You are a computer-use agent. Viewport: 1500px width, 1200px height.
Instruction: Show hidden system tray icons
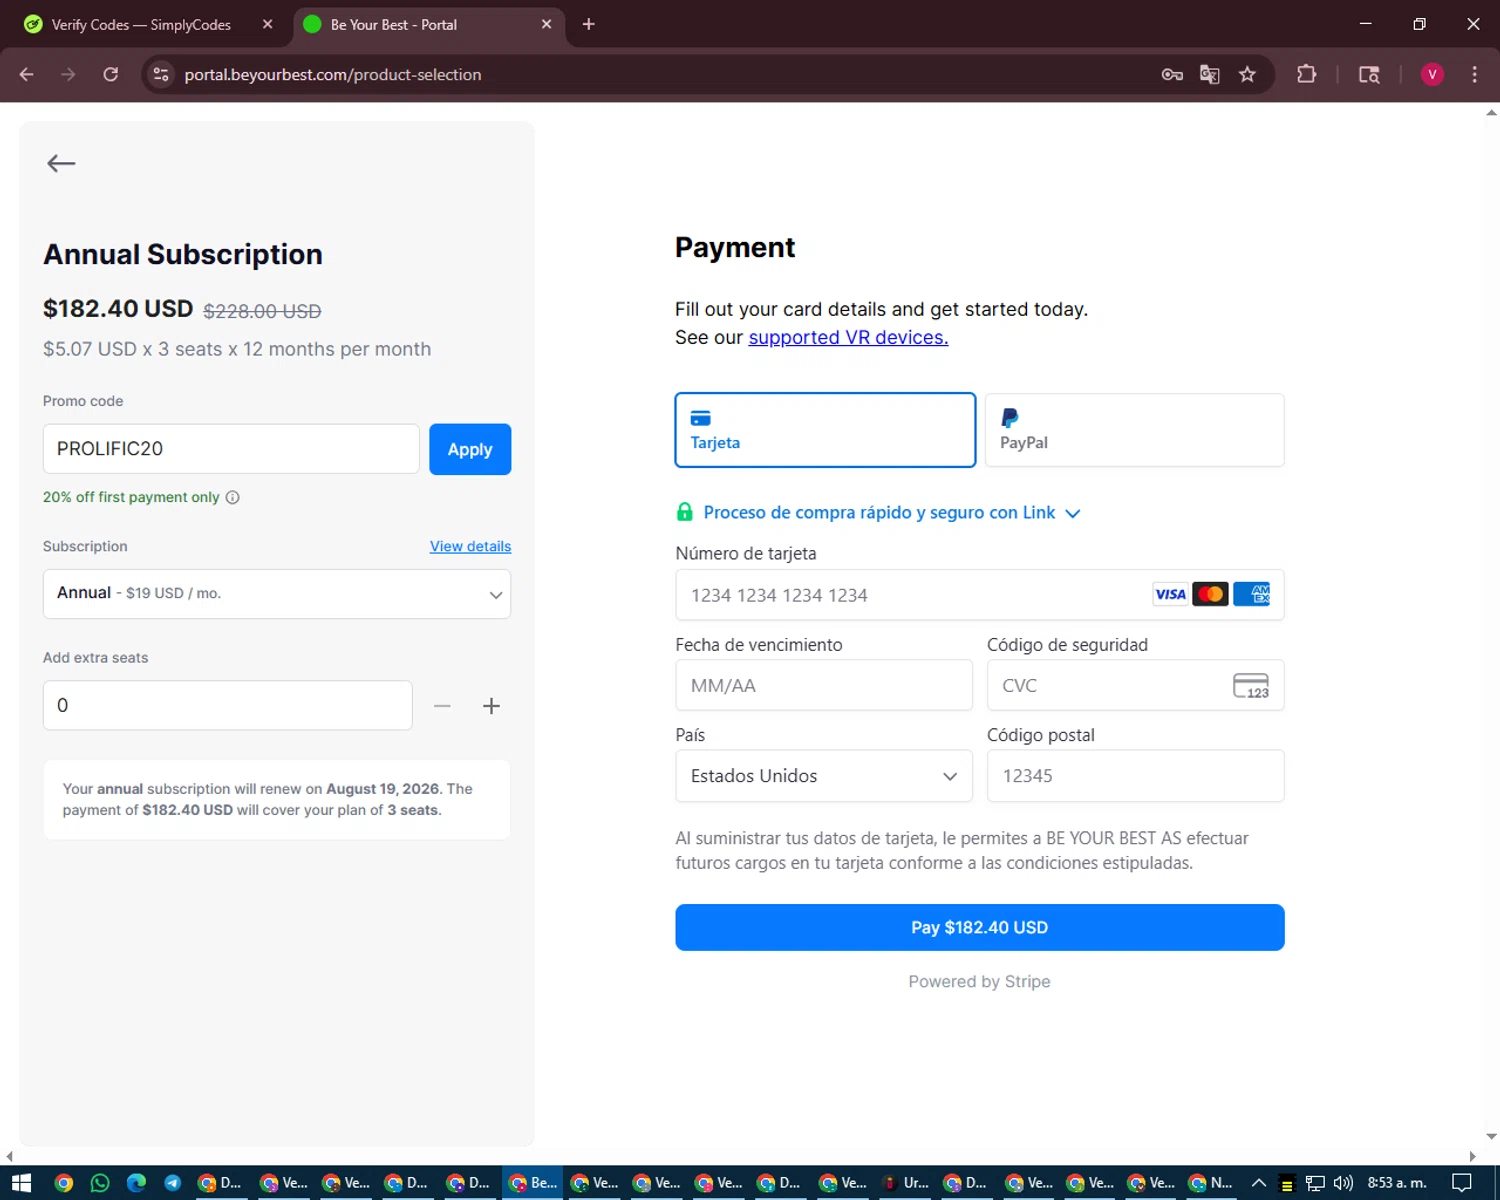1259,1183
